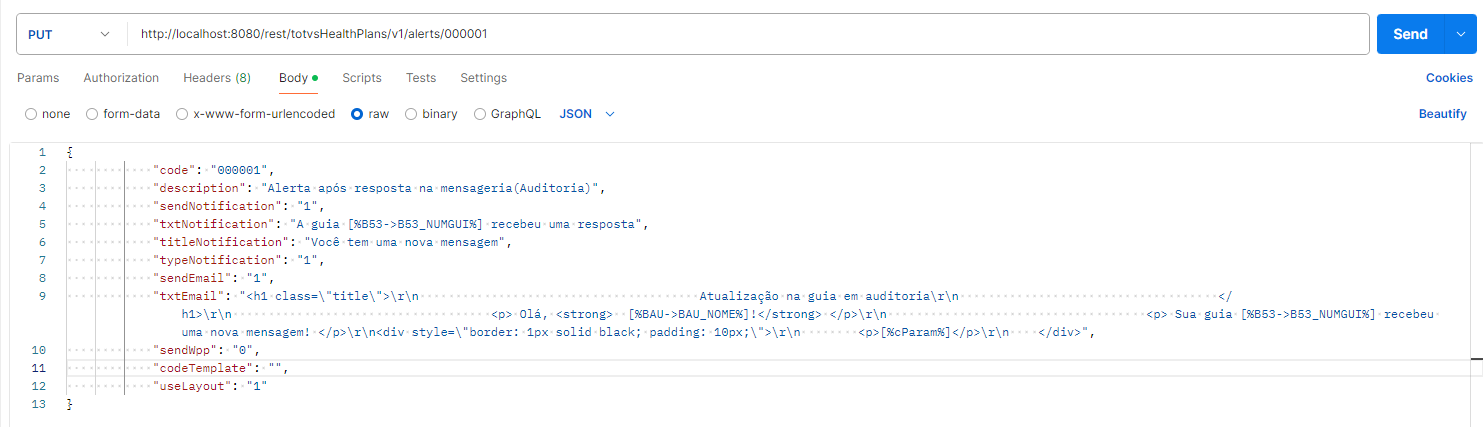Expand the JSON body format dropdown

pos(587,114)
